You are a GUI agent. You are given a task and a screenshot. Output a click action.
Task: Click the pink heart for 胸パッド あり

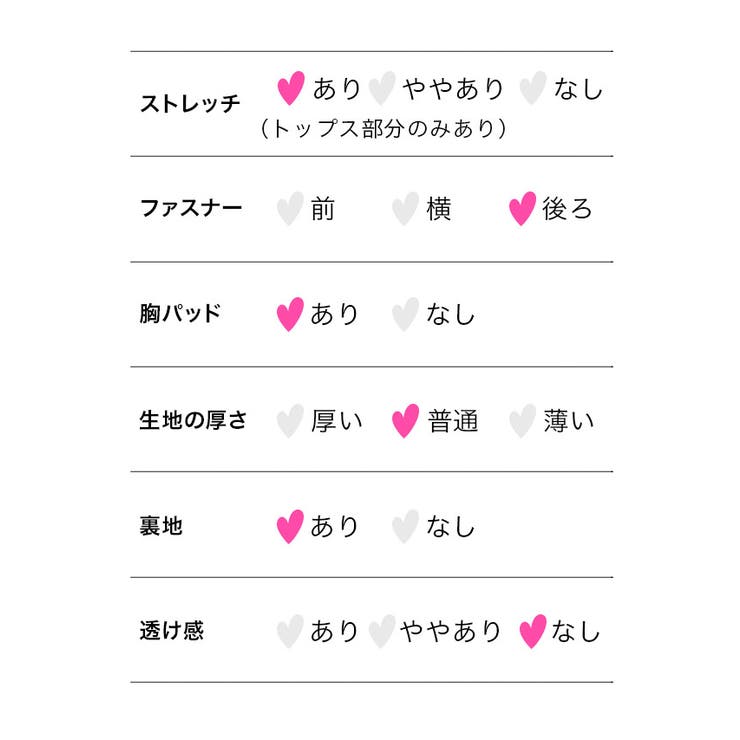click(x=290, y=314)
